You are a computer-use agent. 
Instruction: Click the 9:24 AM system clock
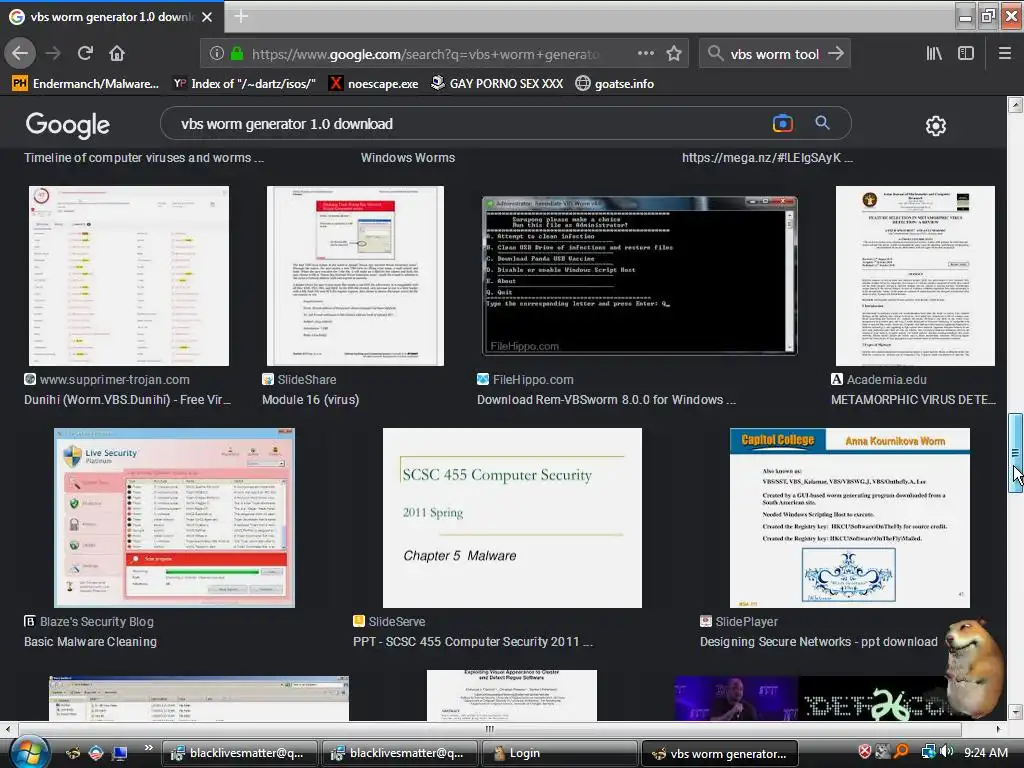tap(986, 752)
